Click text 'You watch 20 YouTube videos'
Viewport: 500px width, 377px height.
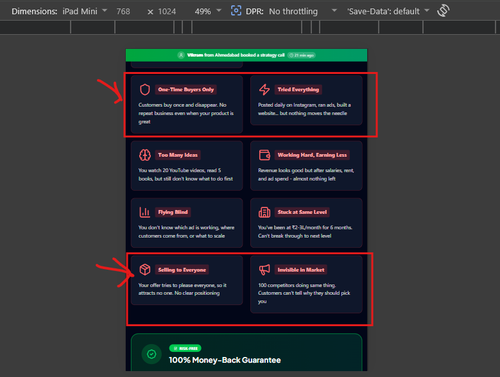click(x=172, y=170)
